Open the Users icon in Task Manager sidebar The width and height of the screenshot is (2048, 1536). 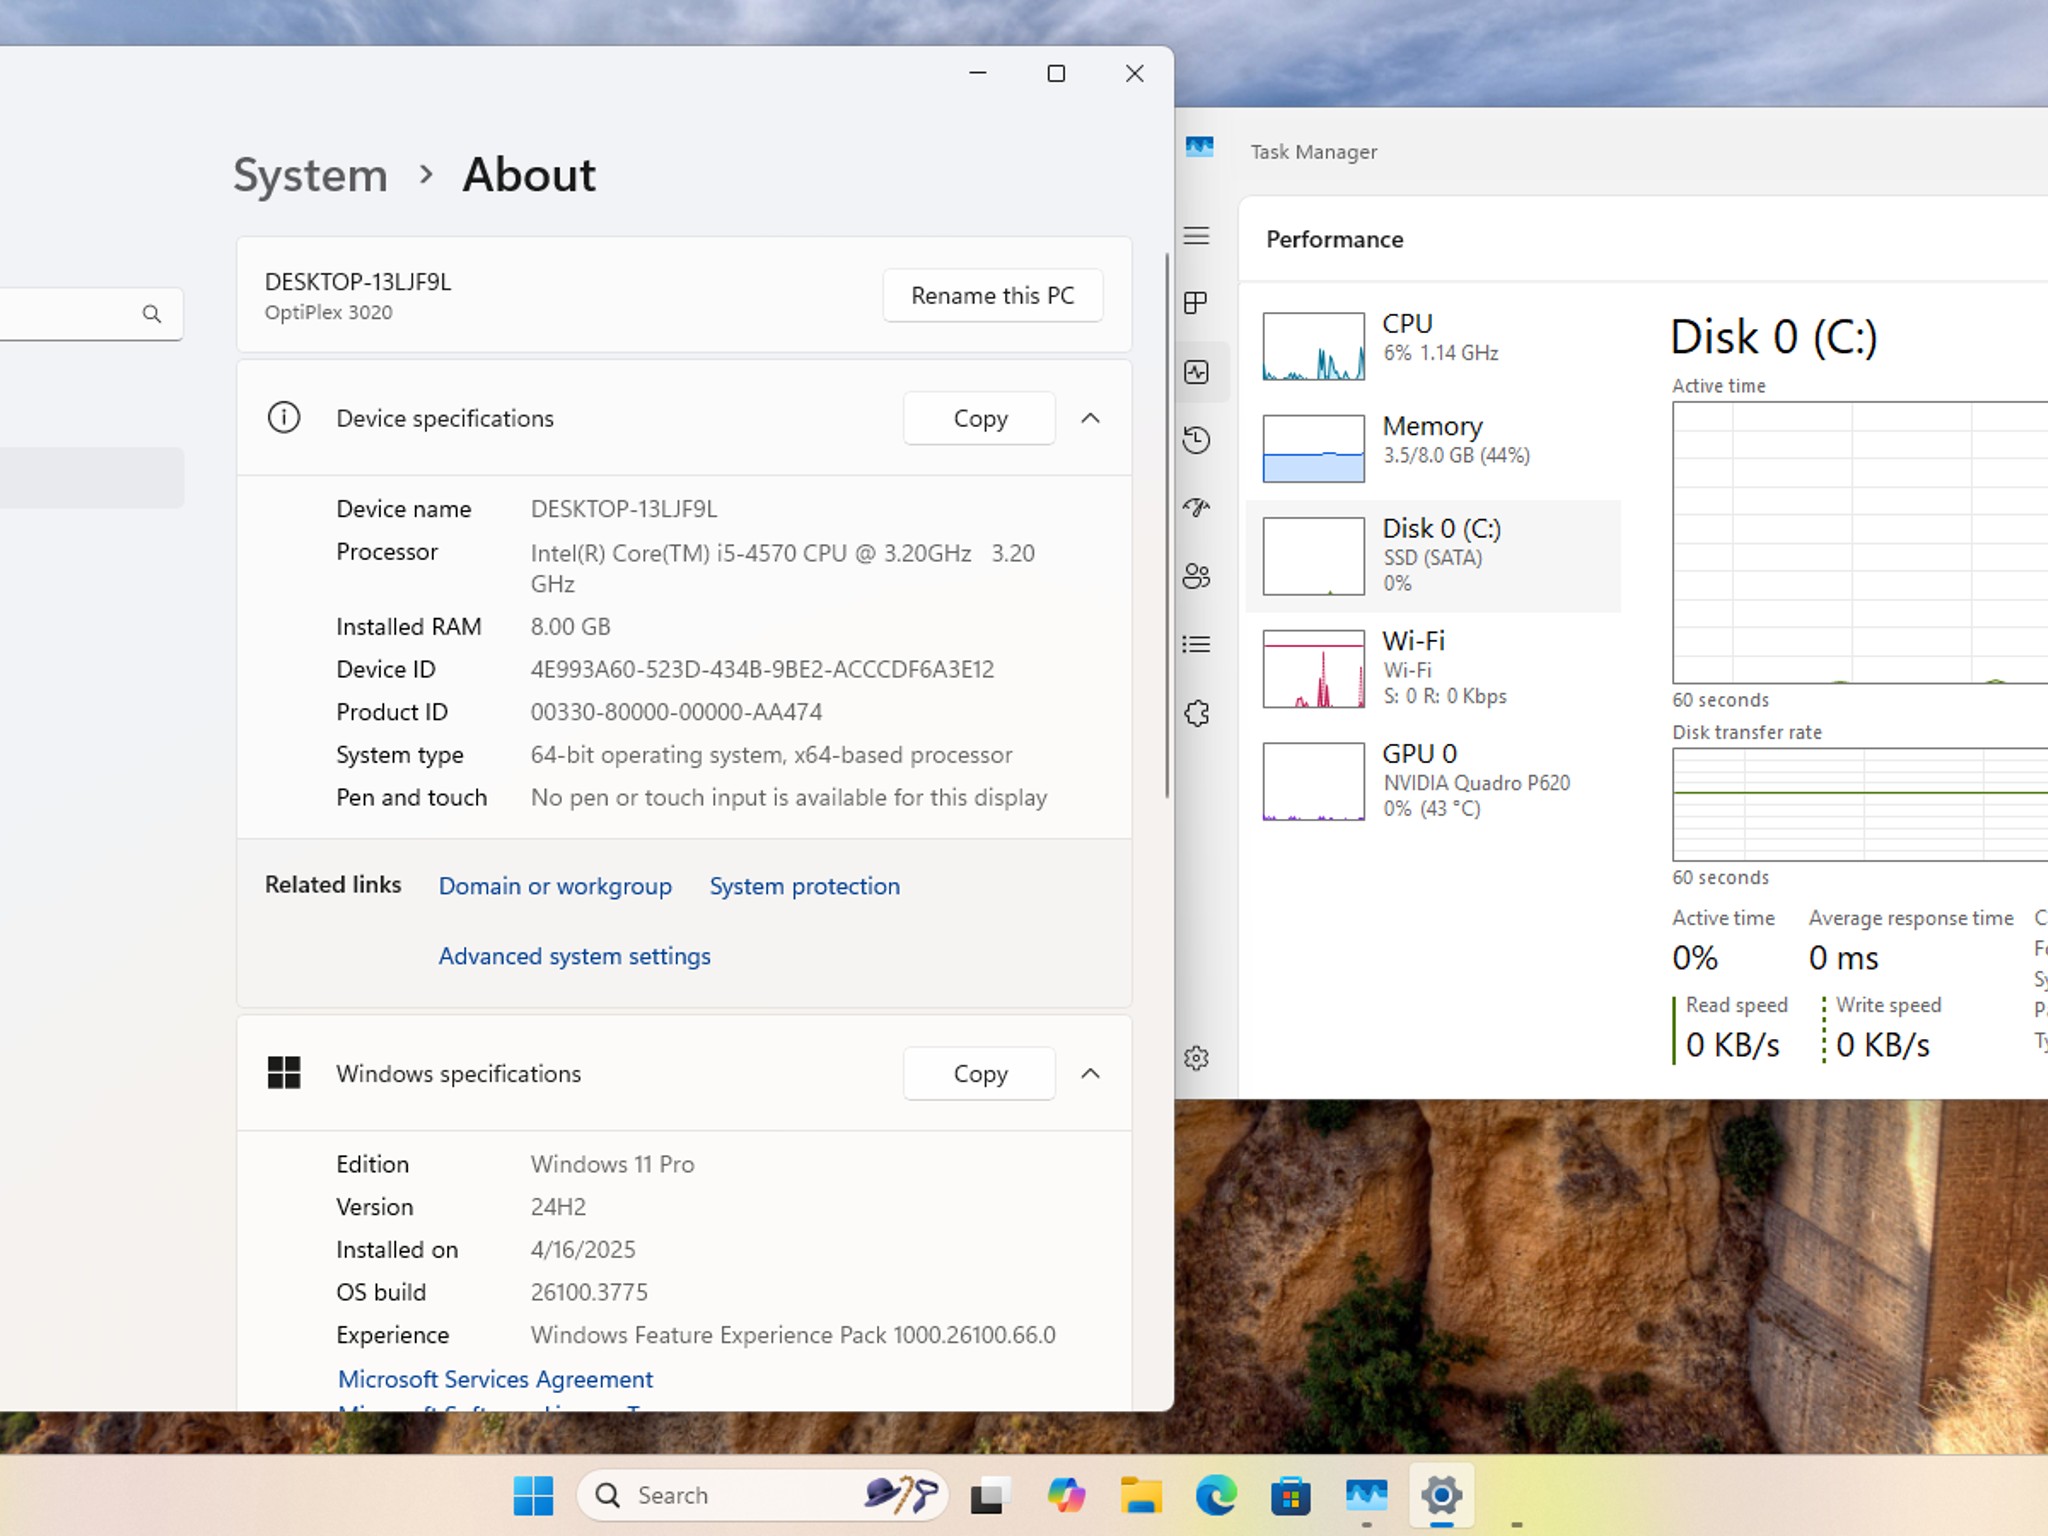click(x=1196, y=576)
